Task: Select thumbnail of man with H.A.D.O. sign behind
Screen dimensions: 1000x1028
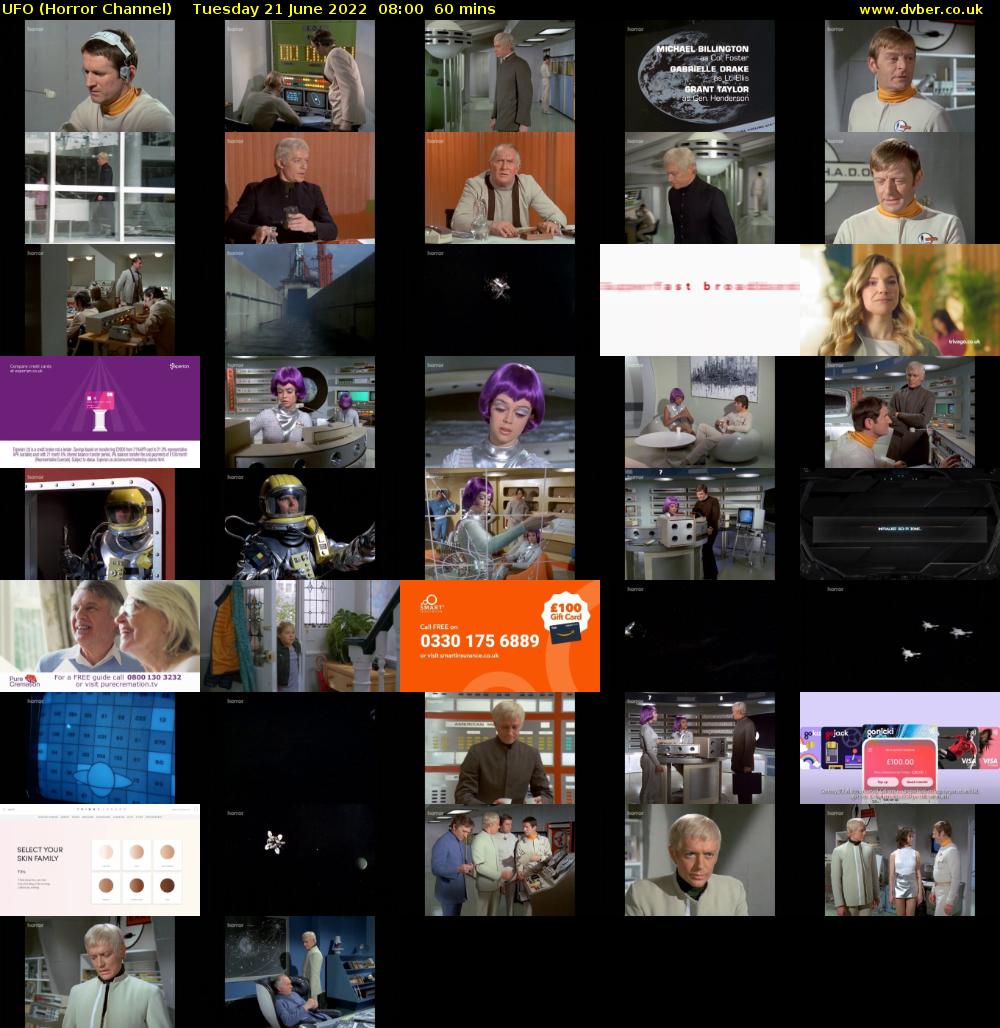Action: tap(900, 188)
